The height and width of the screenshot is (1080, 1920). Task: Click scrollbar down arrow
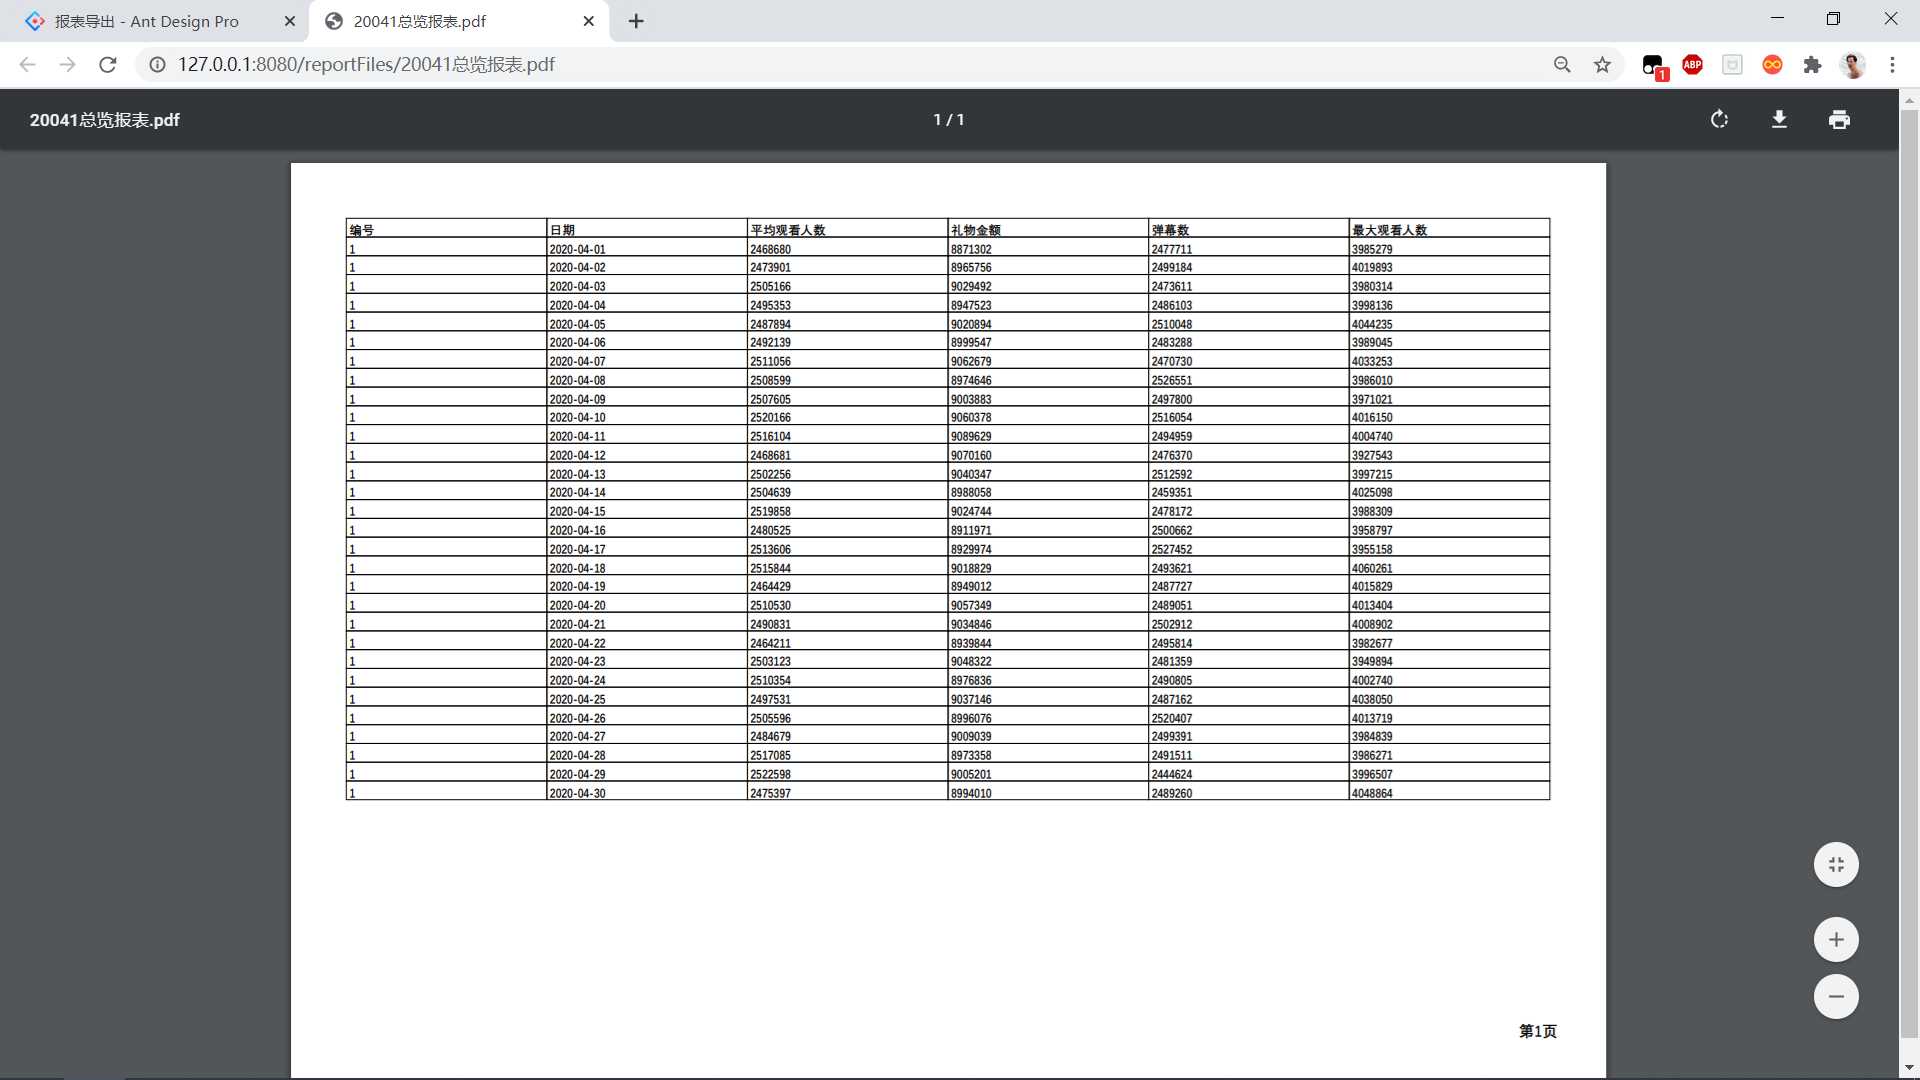(1909, 1069)
